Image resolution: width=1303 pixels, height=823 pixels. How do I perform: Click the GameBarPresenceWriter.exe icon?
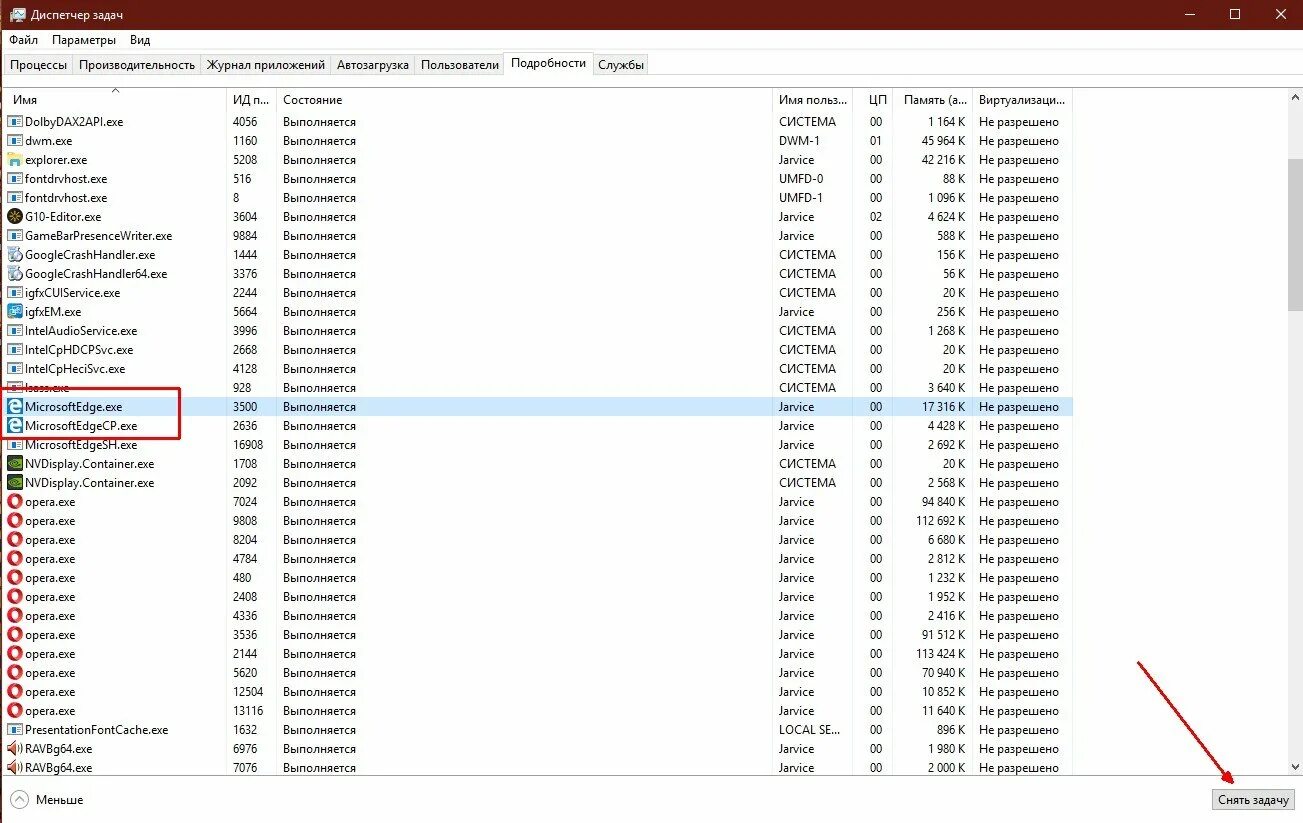(15, 236)
